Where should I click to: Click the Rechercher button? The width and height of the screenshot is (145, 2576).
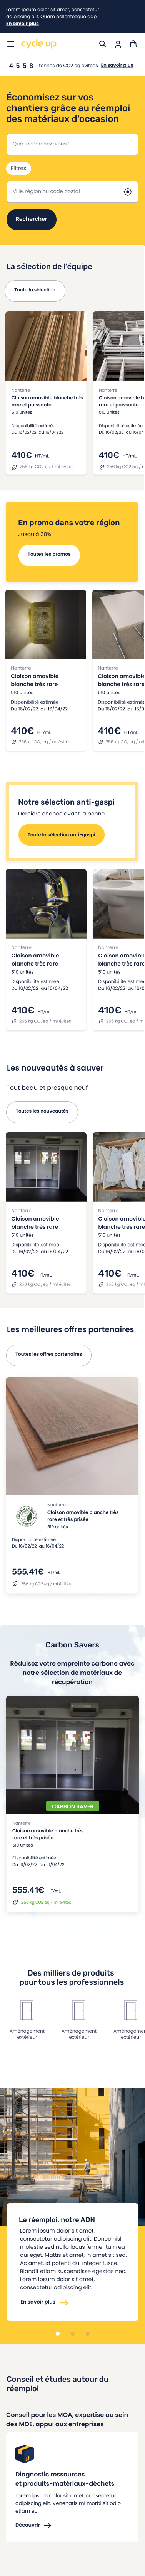click(x=31, y=219)
